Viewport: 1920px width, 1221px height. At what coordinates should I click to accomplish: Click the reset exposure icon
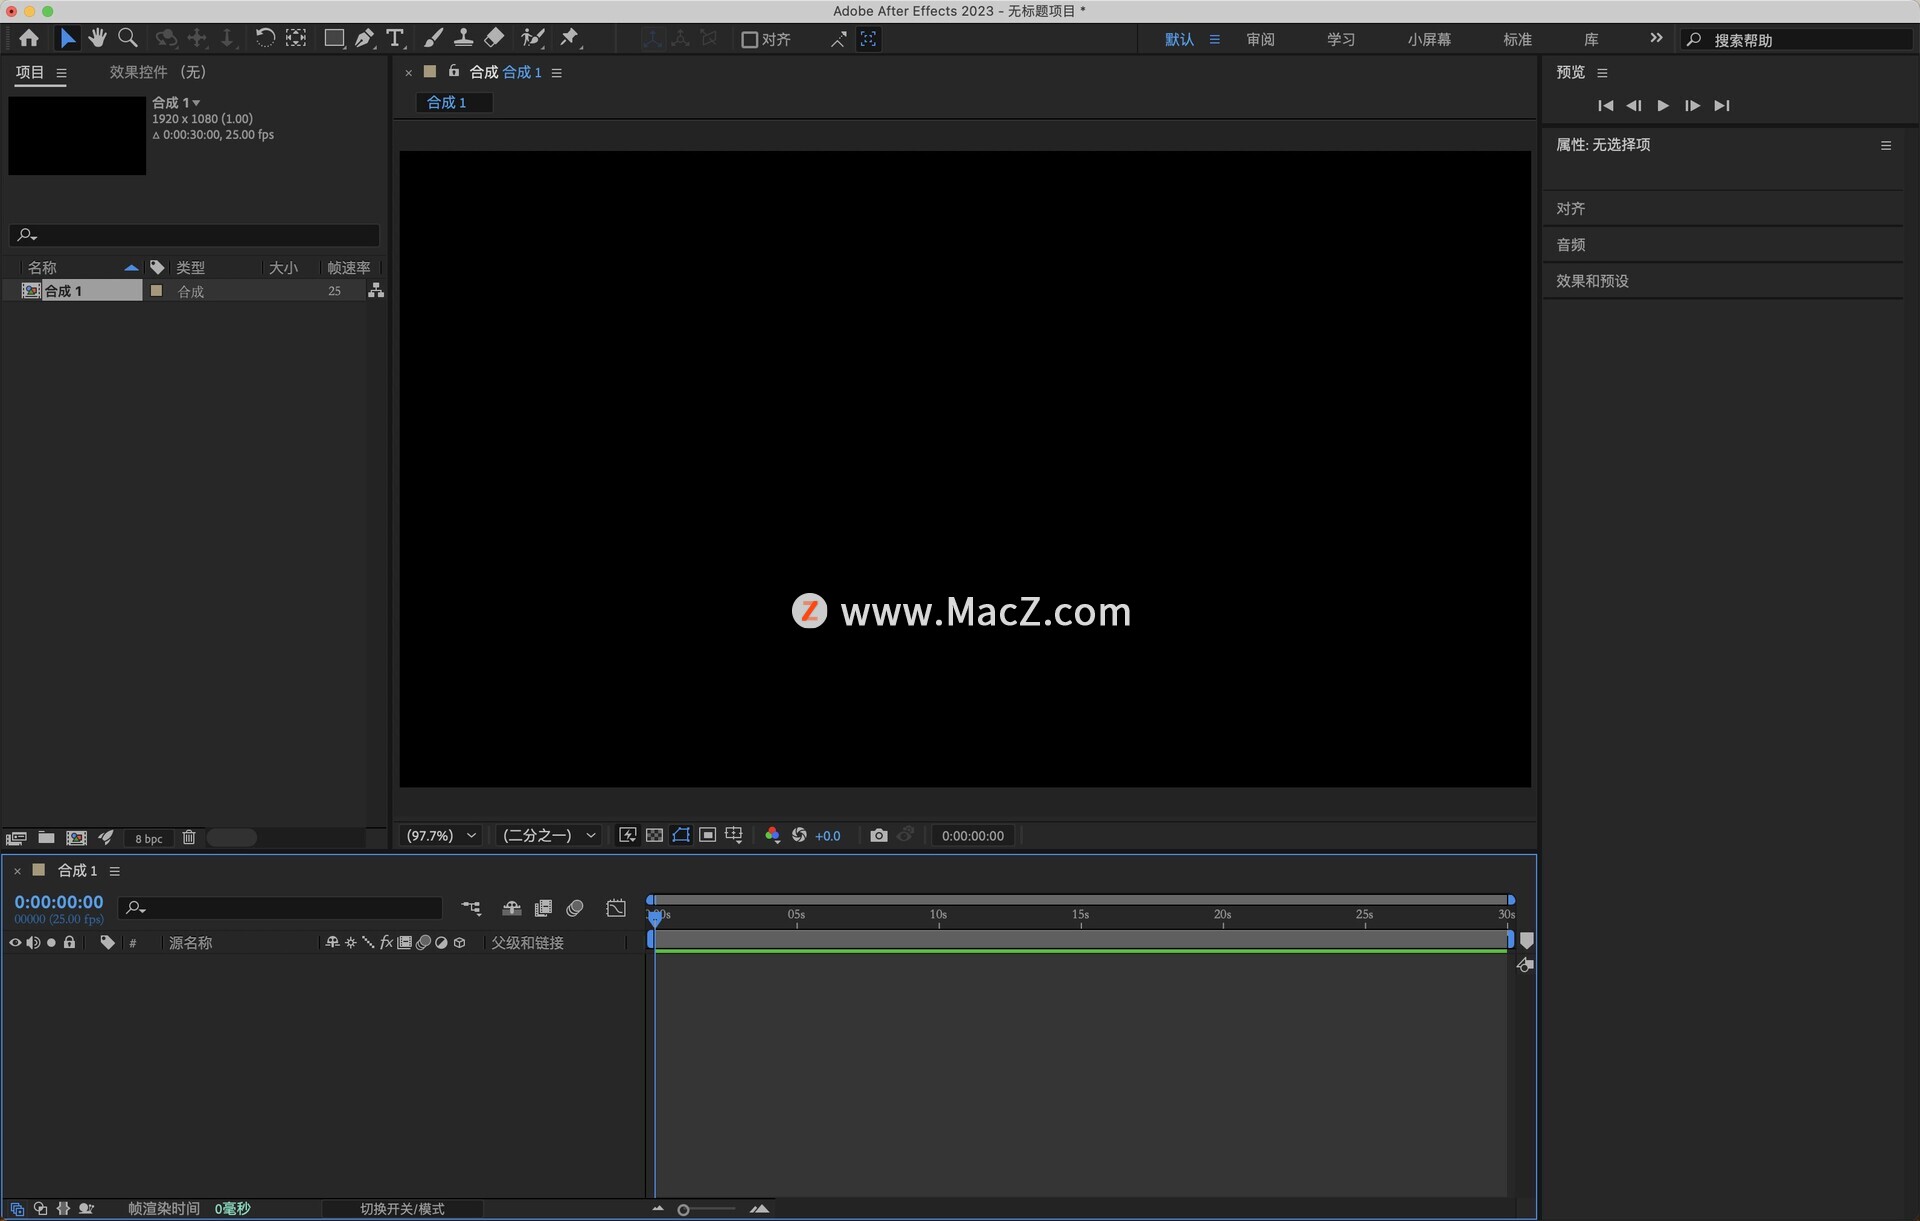[x=799, y=835]
